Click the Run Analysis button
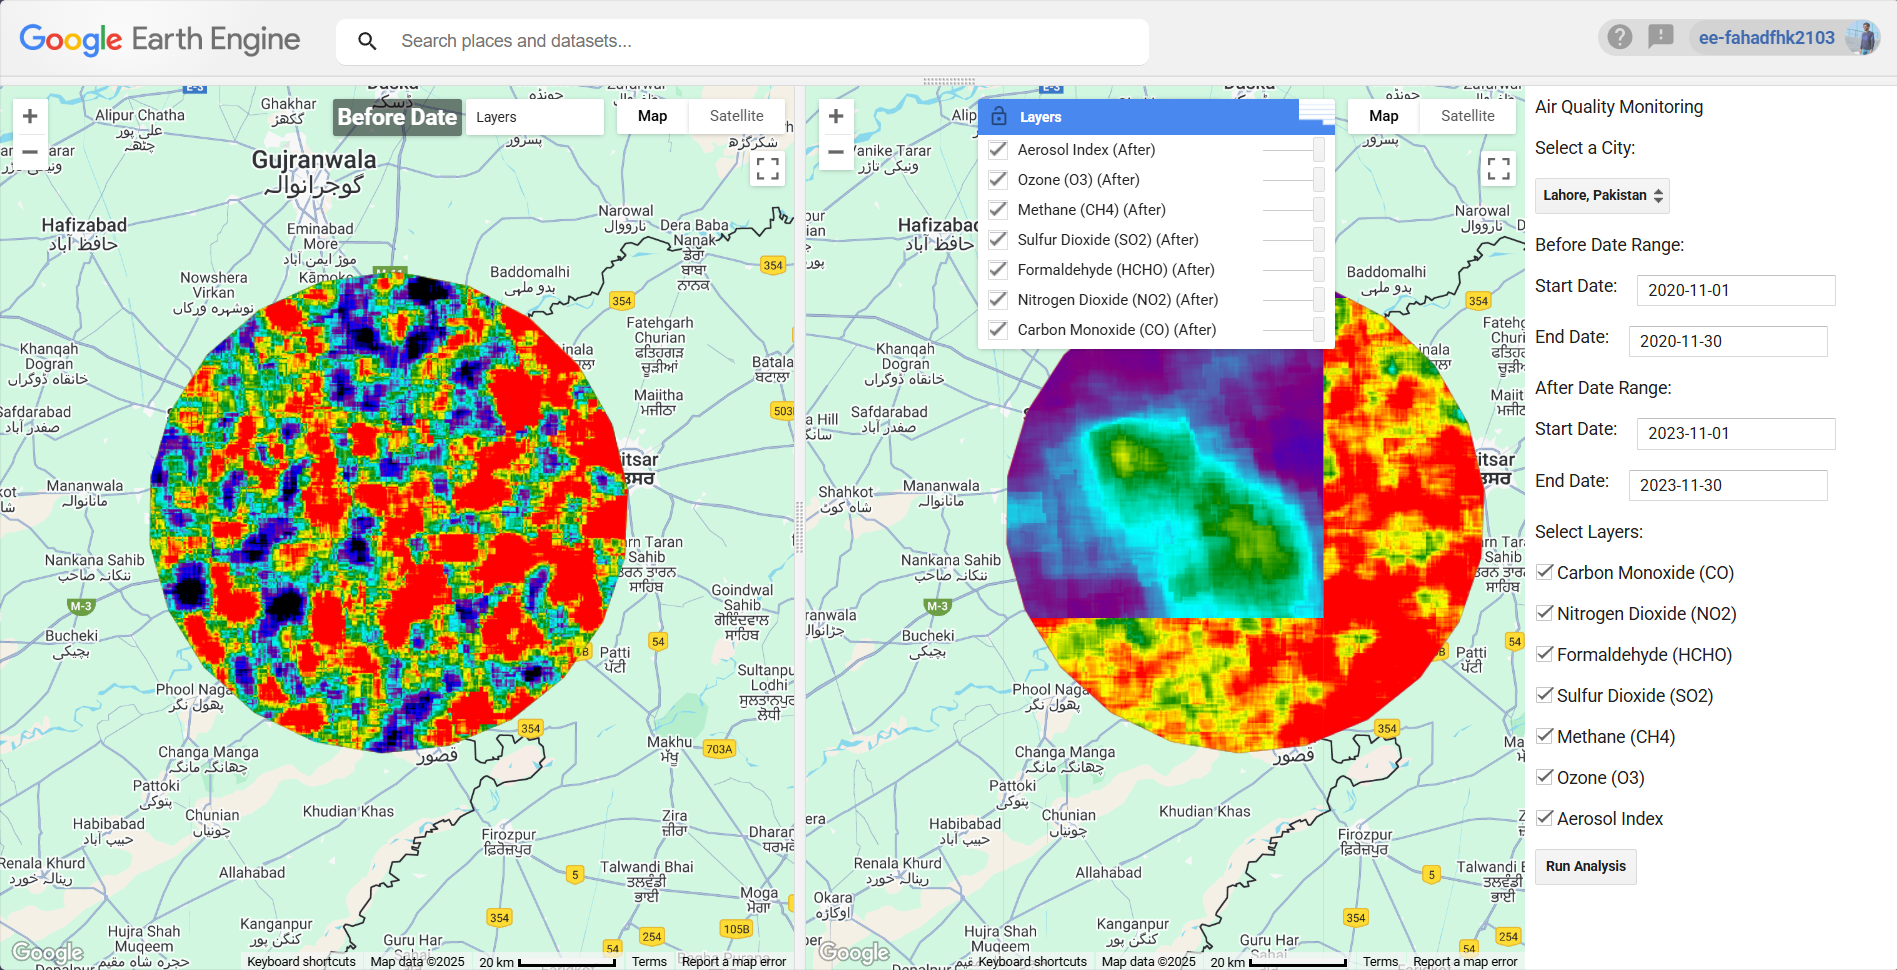Screen dimensions: 1897x970 (x=1585, y=866)
